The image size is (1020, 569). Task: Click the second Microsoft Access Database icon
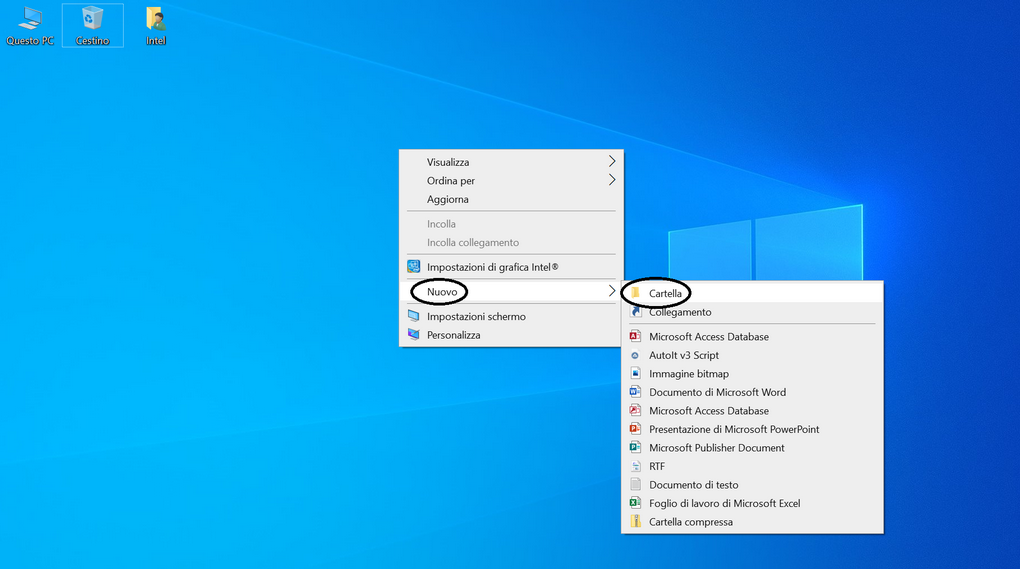click(636, 410)
